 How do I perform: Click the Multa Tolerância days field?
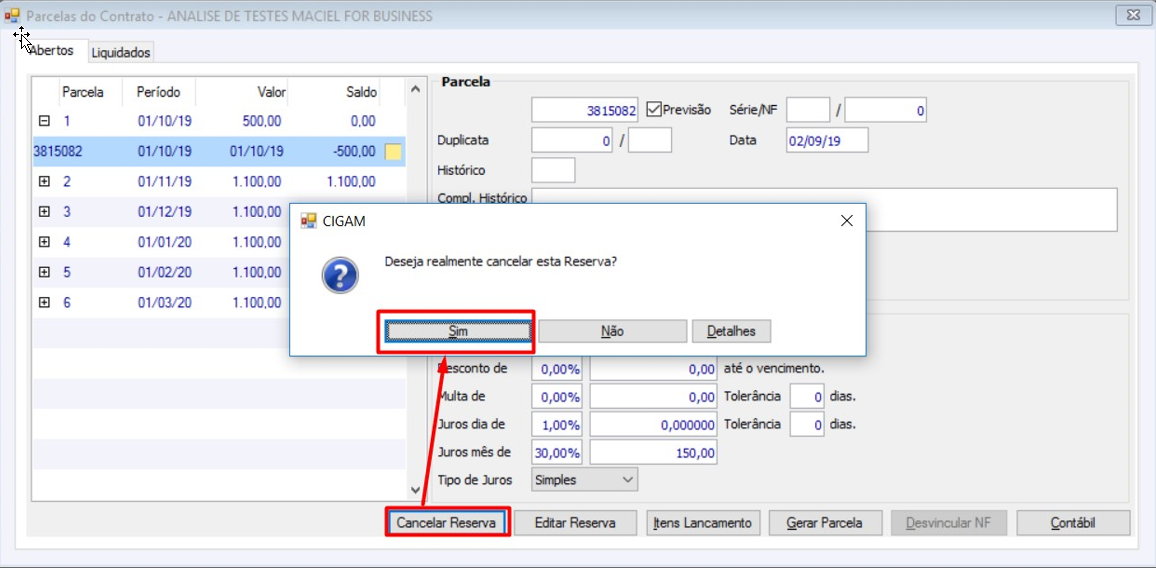(x=807, y=397)
